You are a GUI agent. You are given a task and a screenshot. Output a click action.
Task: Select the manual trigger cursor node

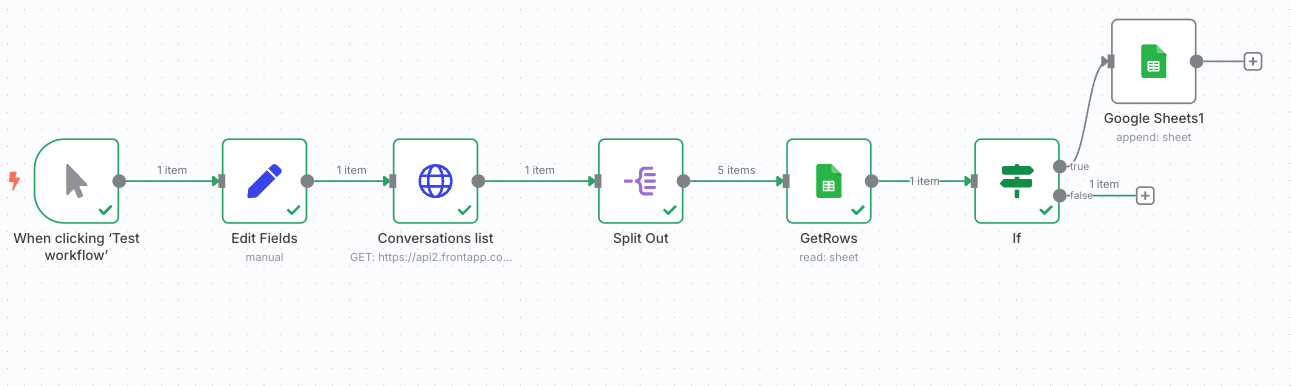(76, 181)
